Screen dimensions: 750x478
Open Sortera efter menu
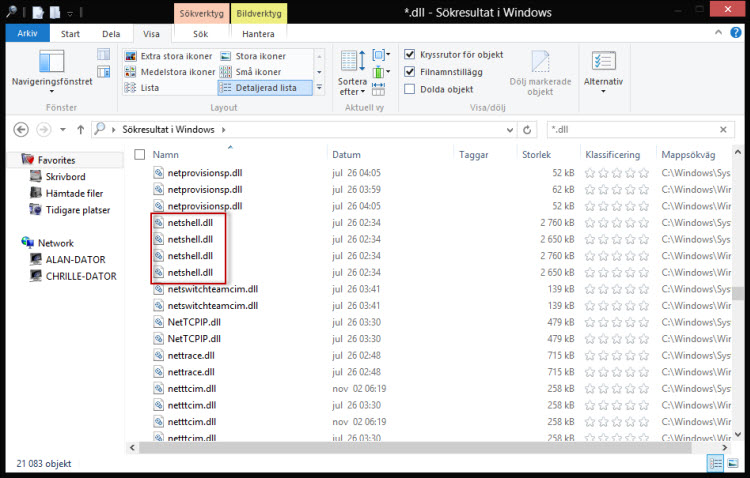[x=352, y=73]
